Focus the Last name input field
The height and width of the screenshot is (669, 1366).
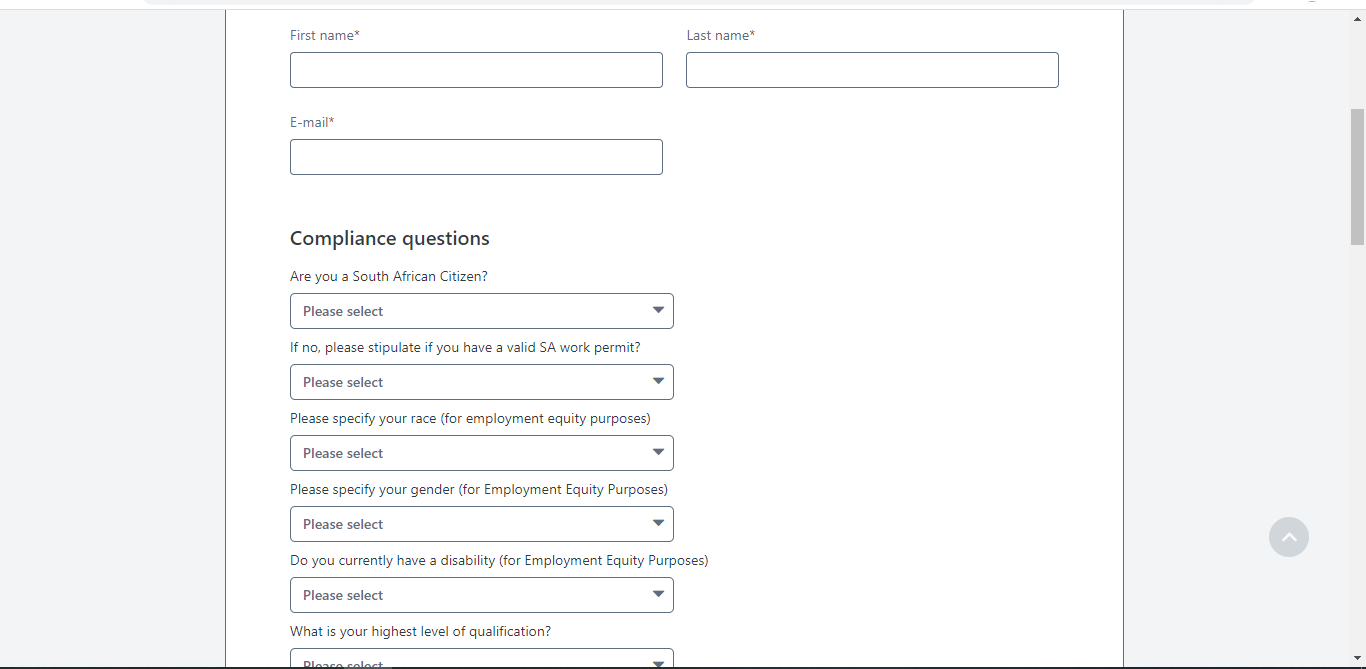coord(872,70)
